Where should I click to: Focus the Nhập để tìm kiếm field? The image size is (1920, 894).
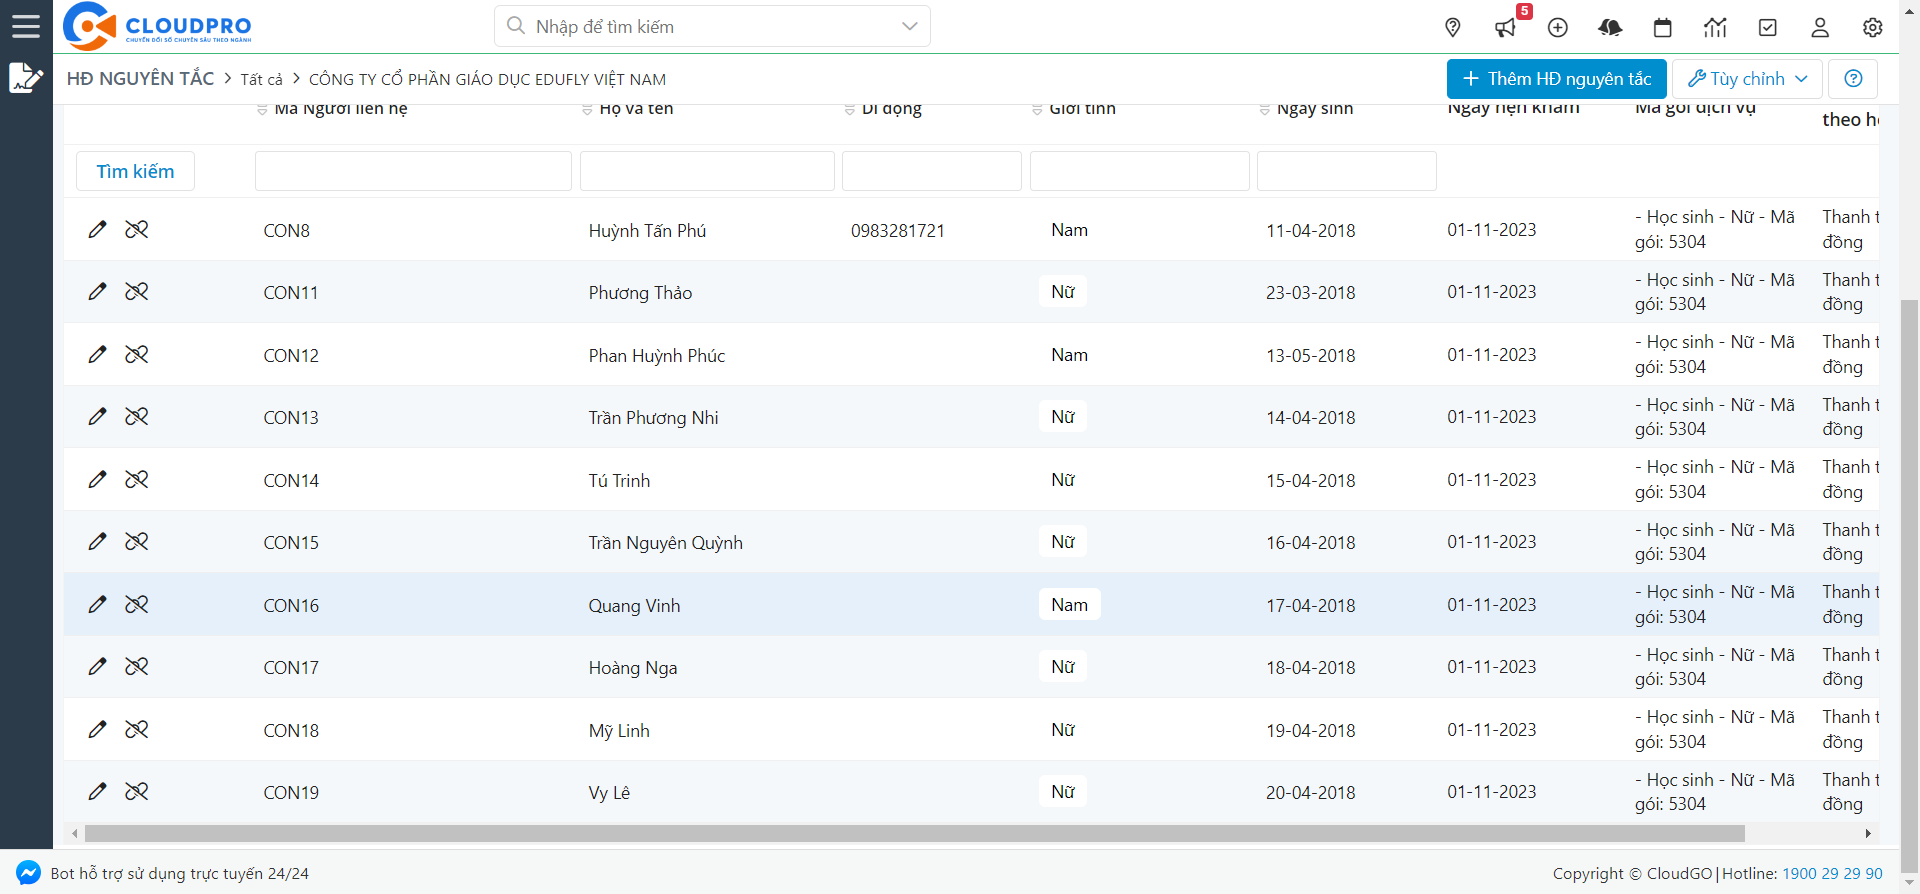point(712,26)
